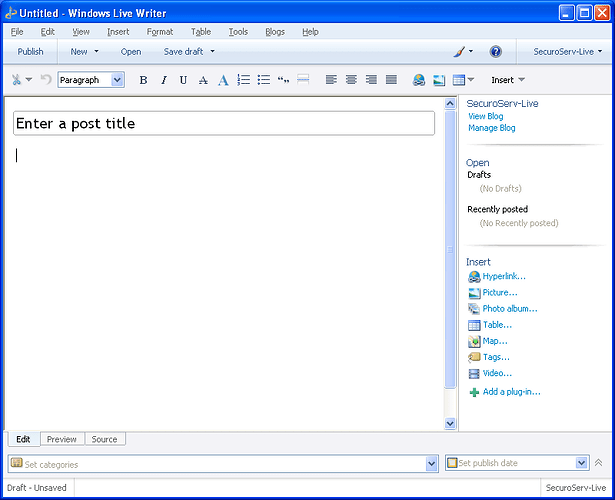615x500 pixels.
Task: Align text left
Action: point(331,80)
